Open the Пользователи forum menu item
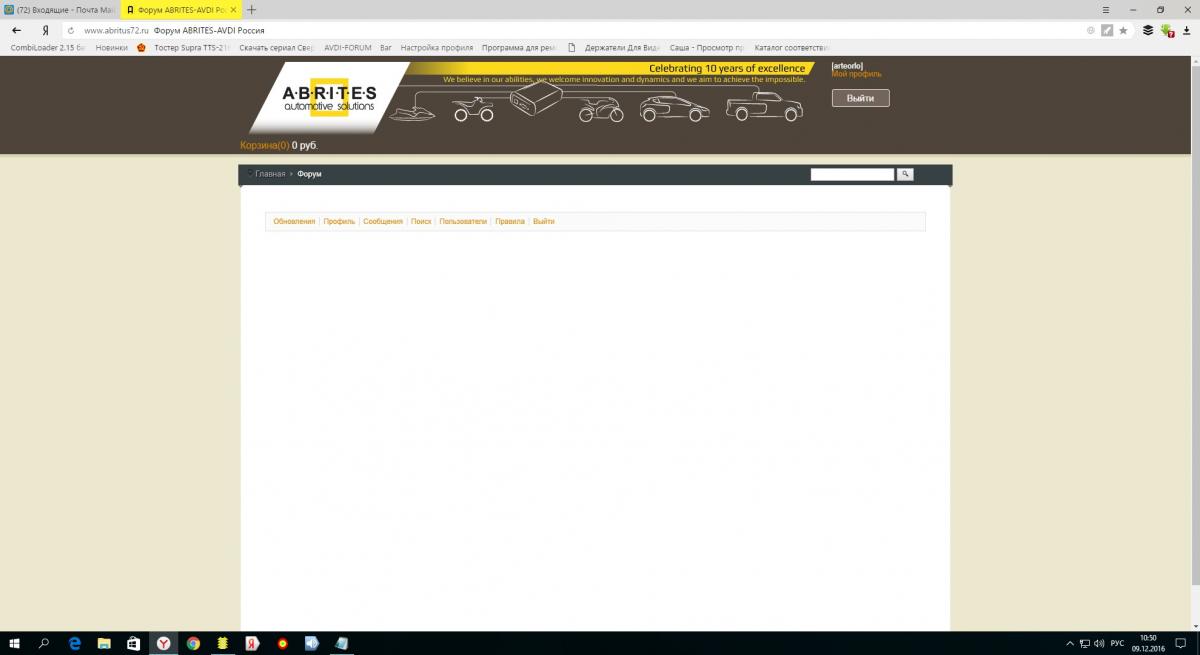This screenshot has width=1200, height=655. tap(463, 221)
